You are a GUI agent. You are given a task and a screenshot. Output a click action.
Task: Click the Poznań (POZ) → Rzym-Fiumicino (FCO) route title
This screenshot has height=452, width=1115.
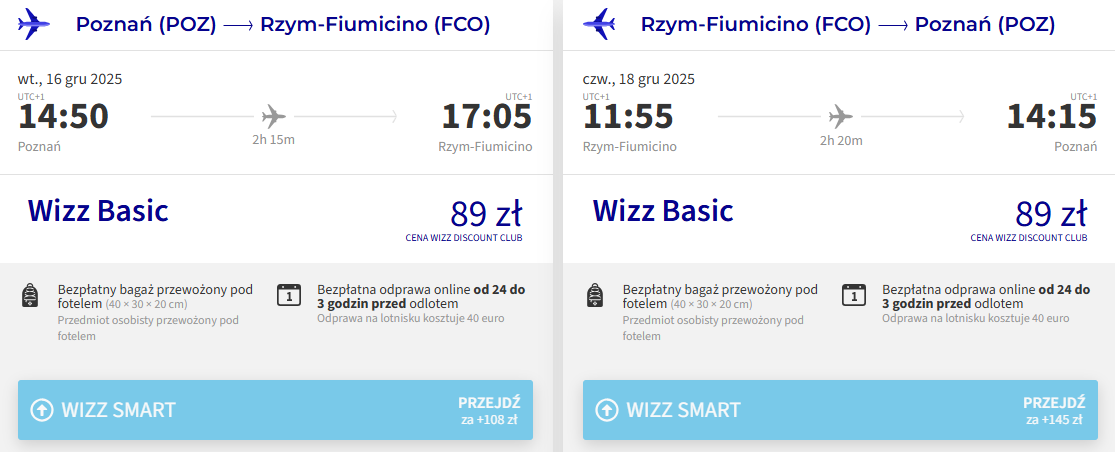[x=283, y=24]
